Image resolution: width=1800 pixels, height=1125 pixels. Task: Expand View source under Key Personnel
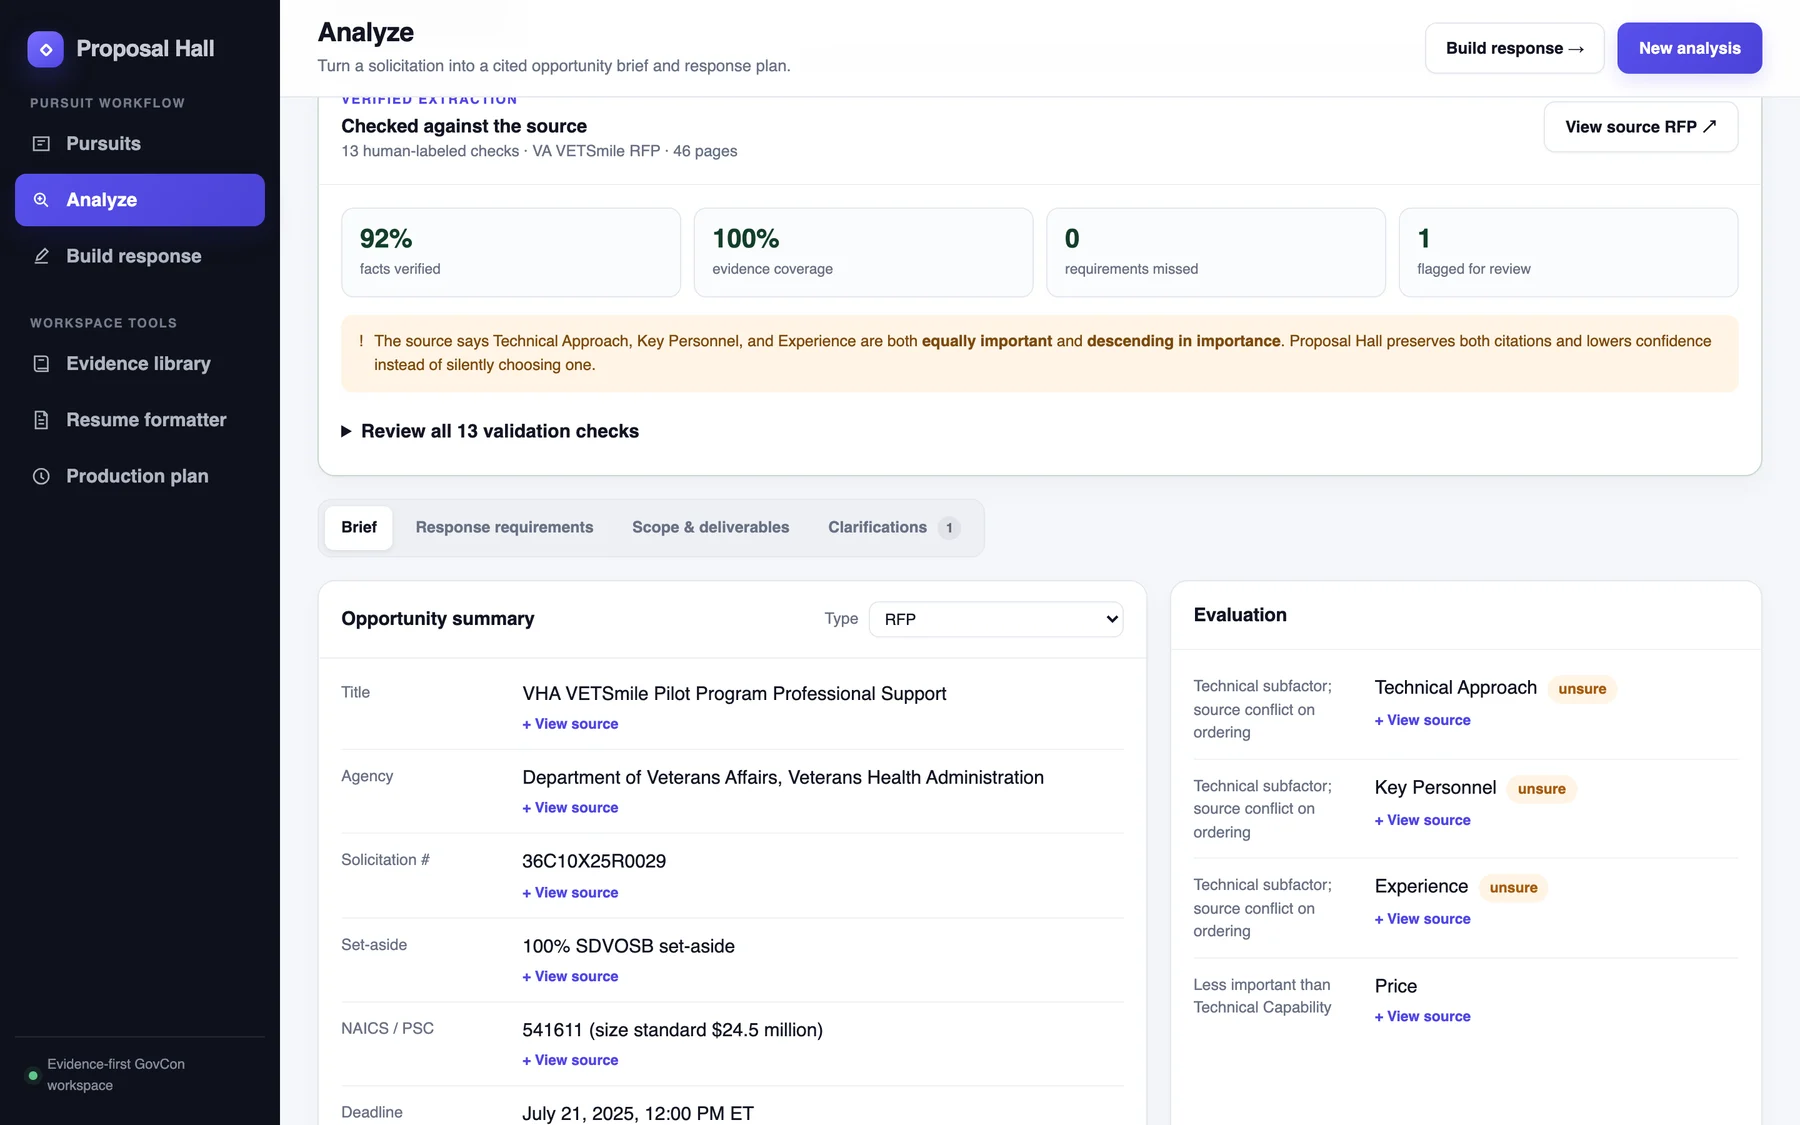click(1422, 820)
